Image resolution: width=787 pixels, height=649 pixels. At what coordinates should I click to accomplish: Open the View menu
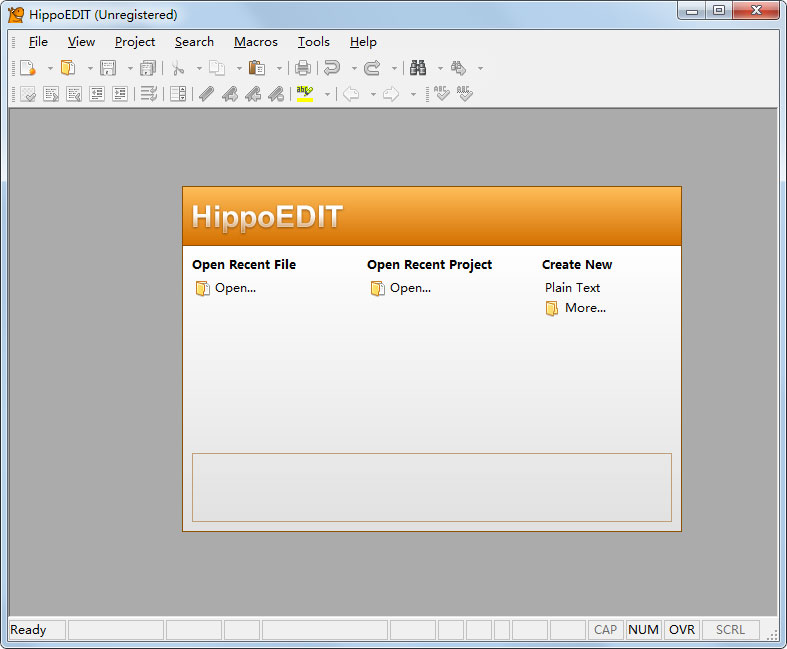81,42
